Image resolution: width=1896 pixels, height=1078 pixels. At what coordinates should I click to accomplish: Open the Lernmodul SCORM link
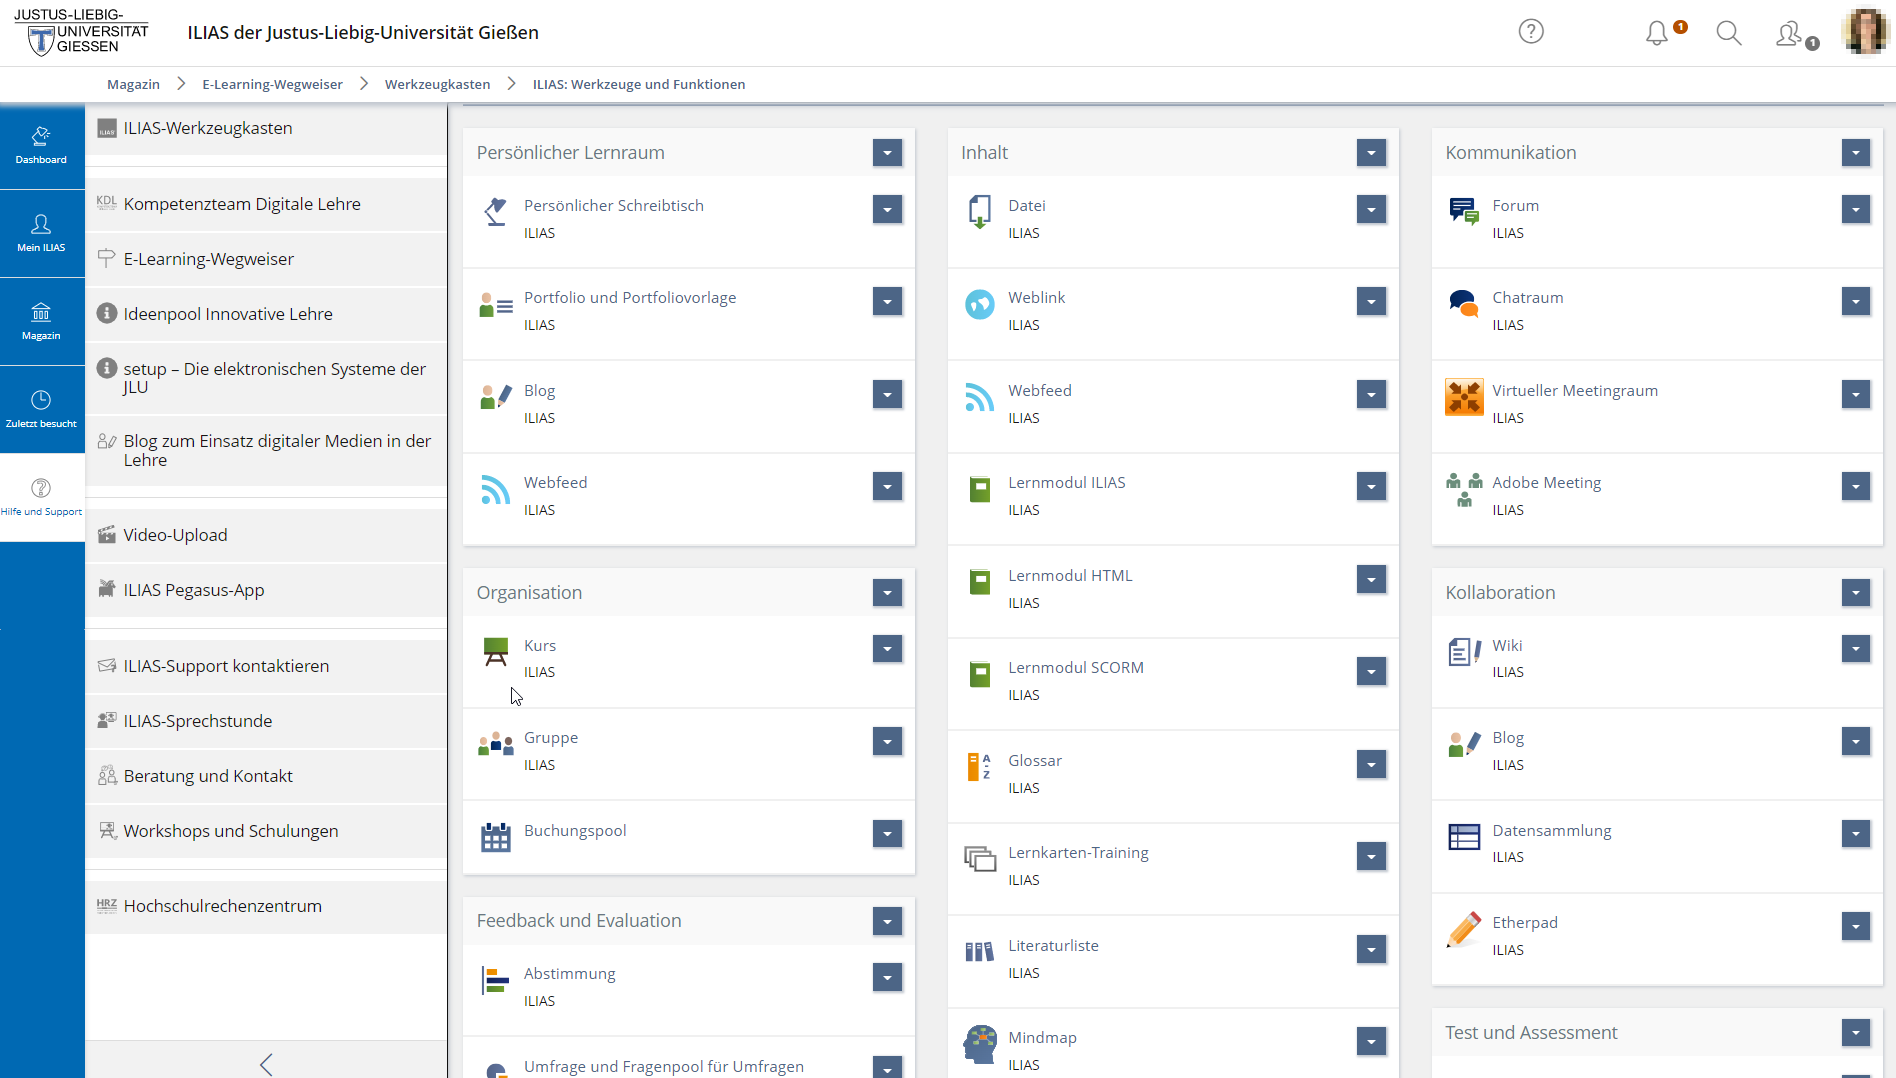point(1075,668)
